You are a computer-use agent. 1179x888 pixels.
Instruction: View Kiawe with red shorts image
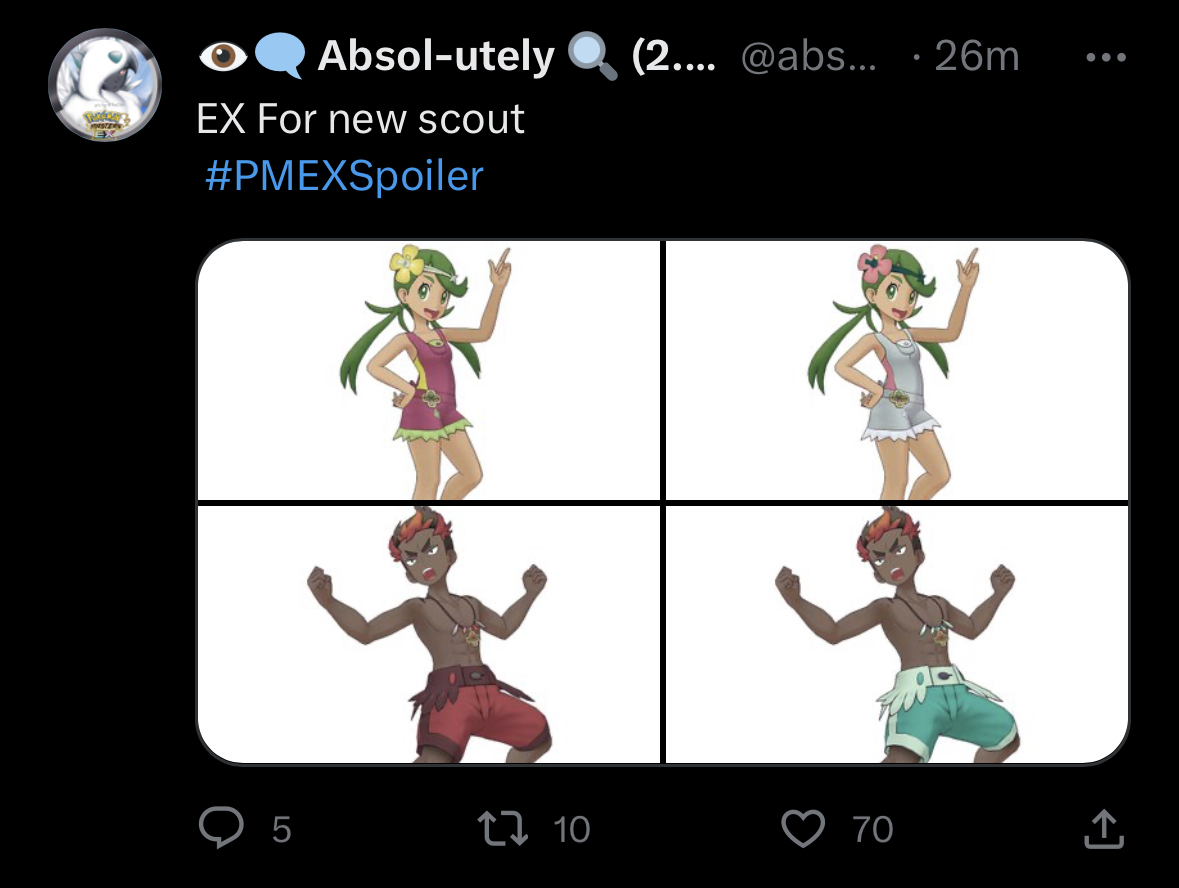429,634
